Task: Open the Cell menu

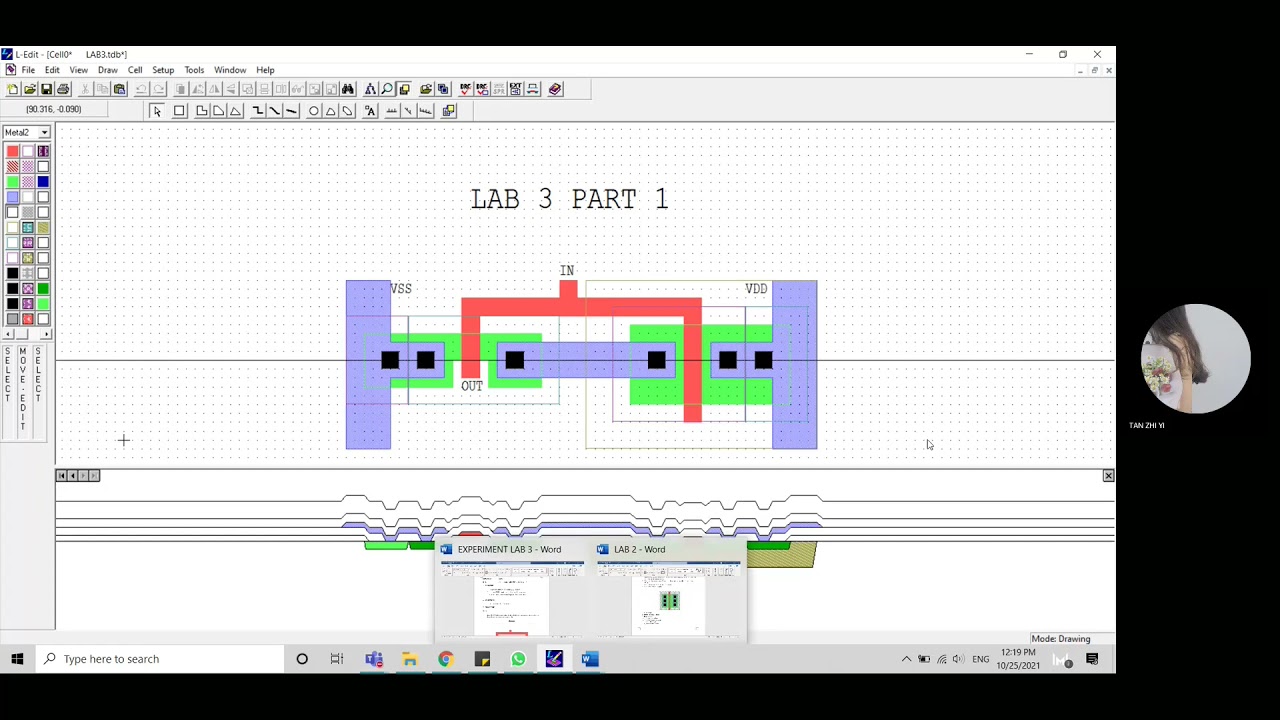Action: point(135,70)
